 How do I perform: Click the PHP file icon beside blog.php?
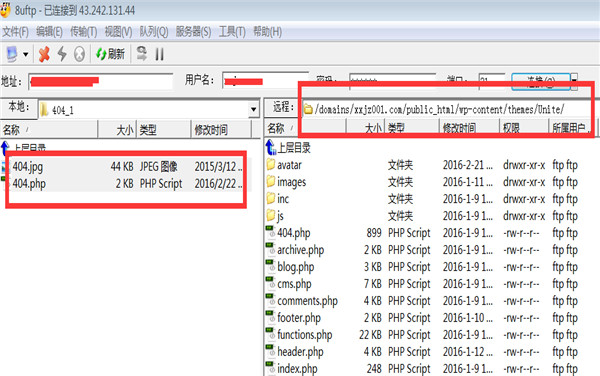pos(271,266)
